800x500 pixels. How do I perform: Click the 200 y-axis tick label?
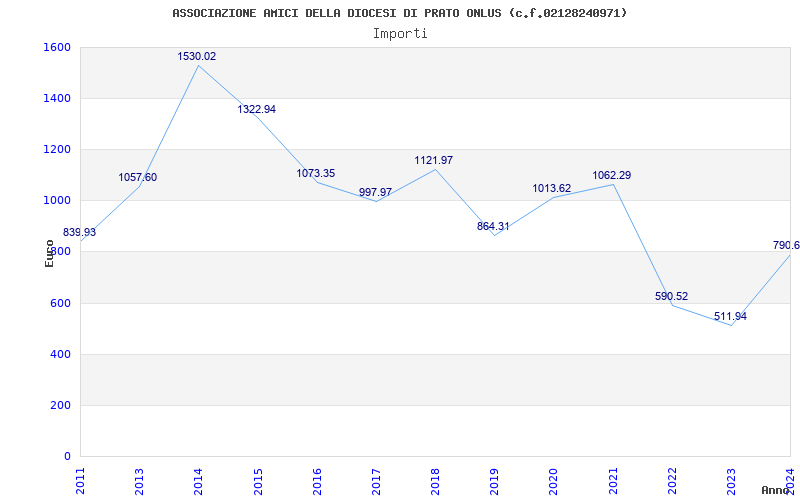point(60,405)
